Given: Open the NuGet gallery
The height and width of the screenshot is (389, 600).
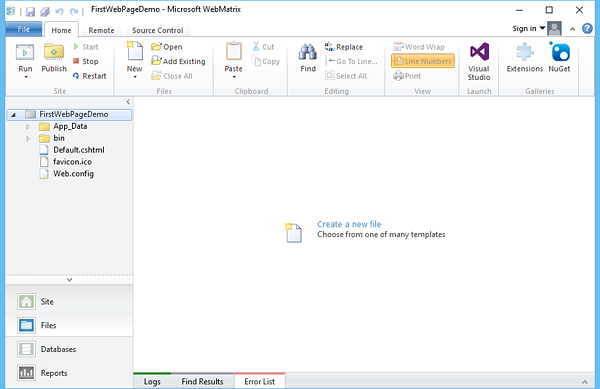Looking at the screenshot, I should coord(559,57).
